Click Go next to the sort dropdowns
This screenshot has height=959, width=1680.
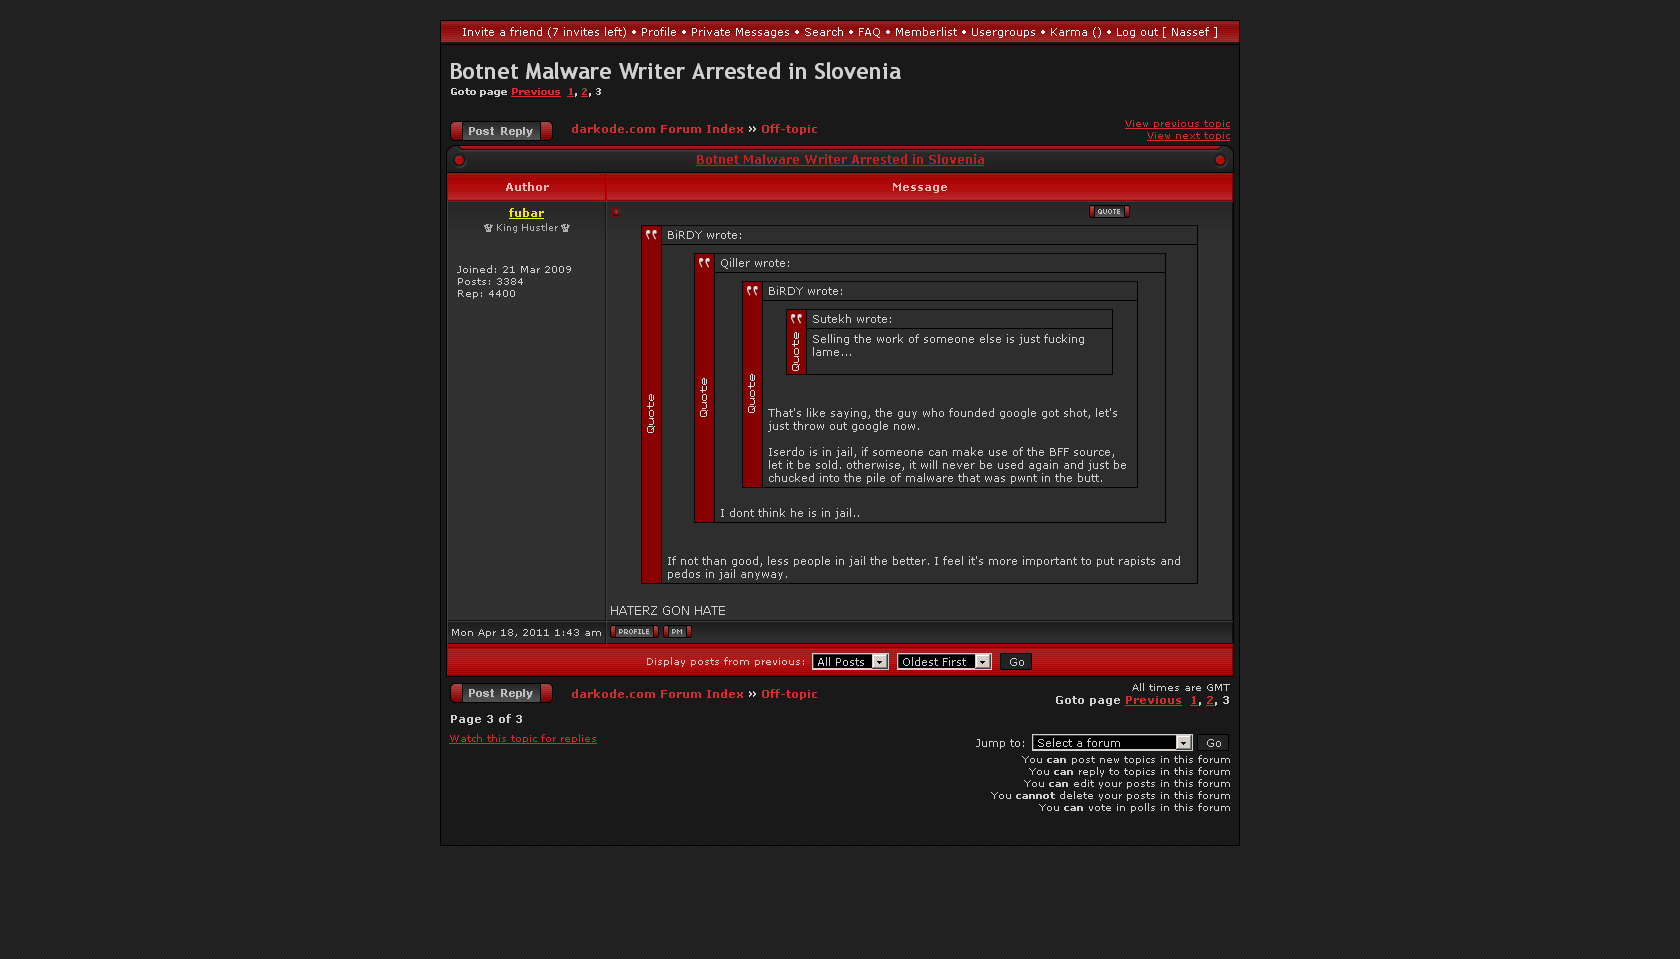(1016, 662)
